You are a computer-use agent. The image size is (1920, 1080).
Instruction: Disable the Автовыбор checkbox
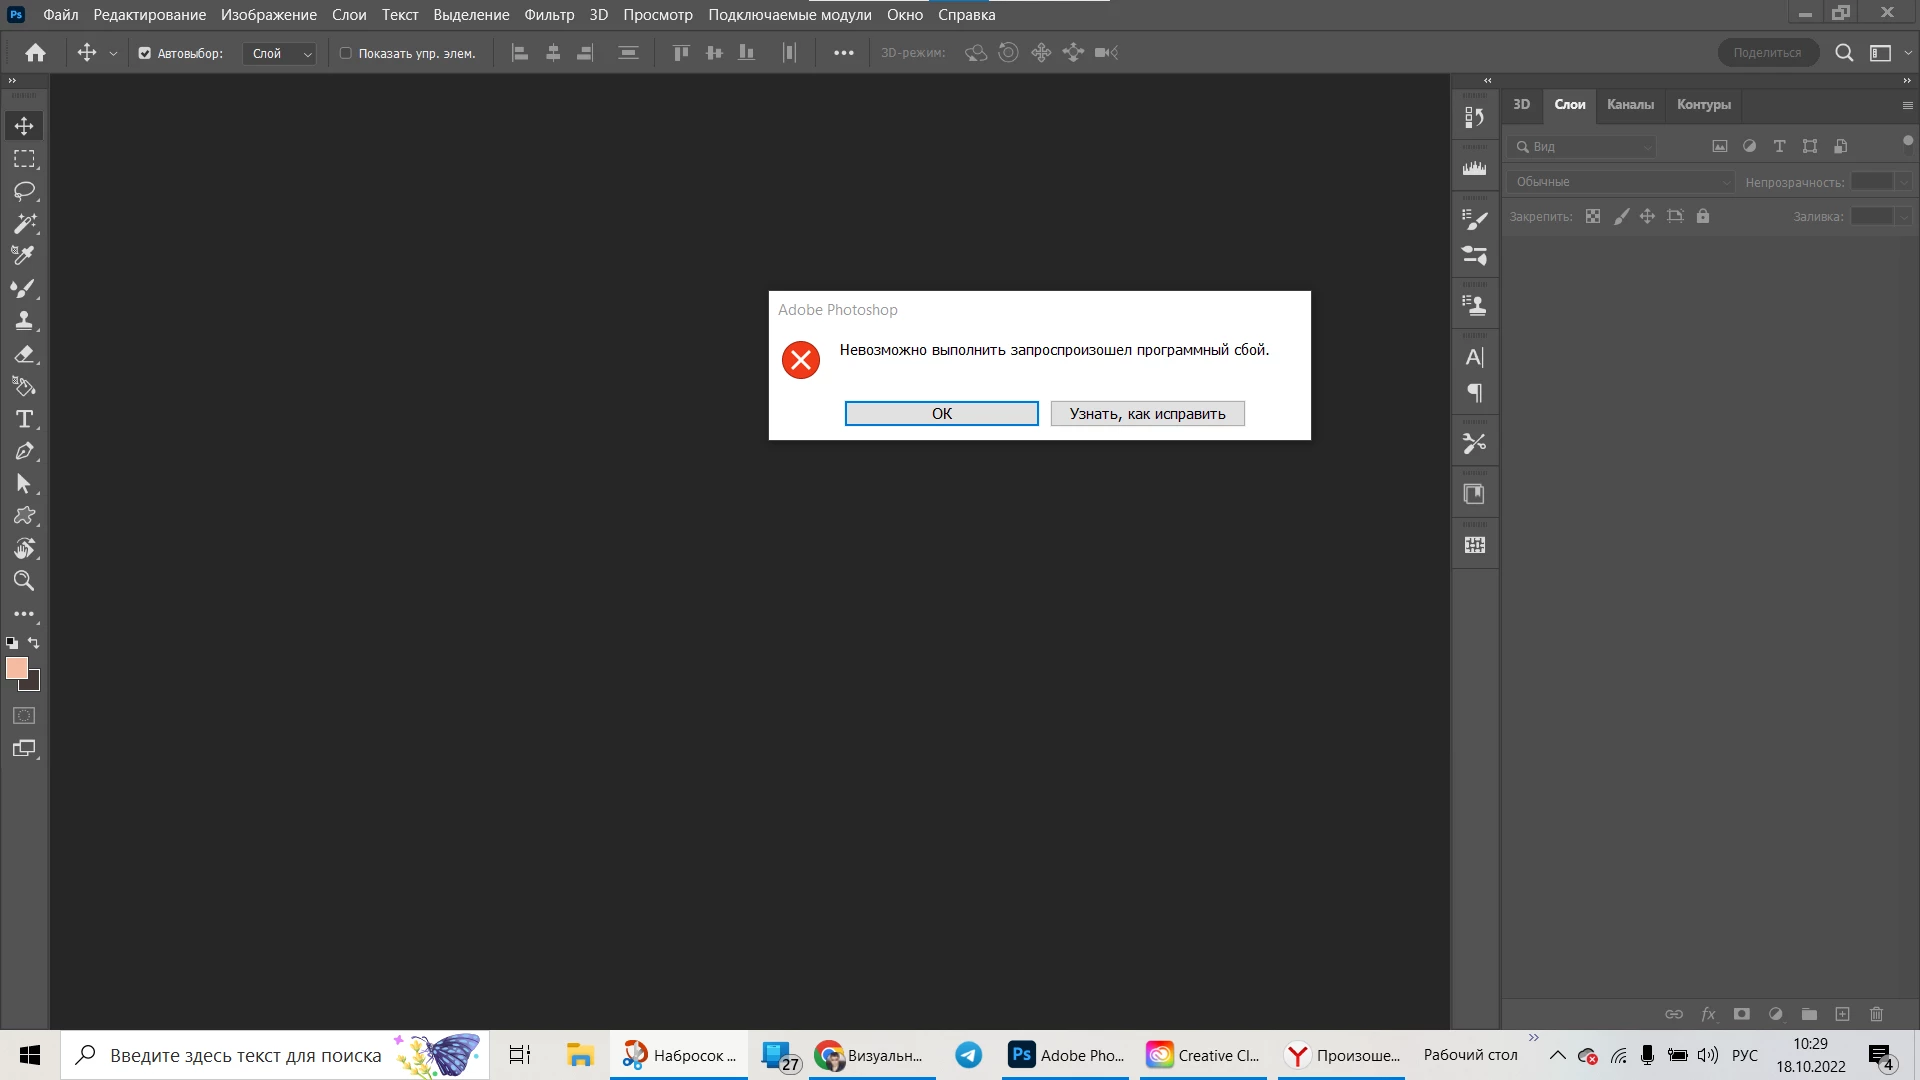[x=145, y=53]
